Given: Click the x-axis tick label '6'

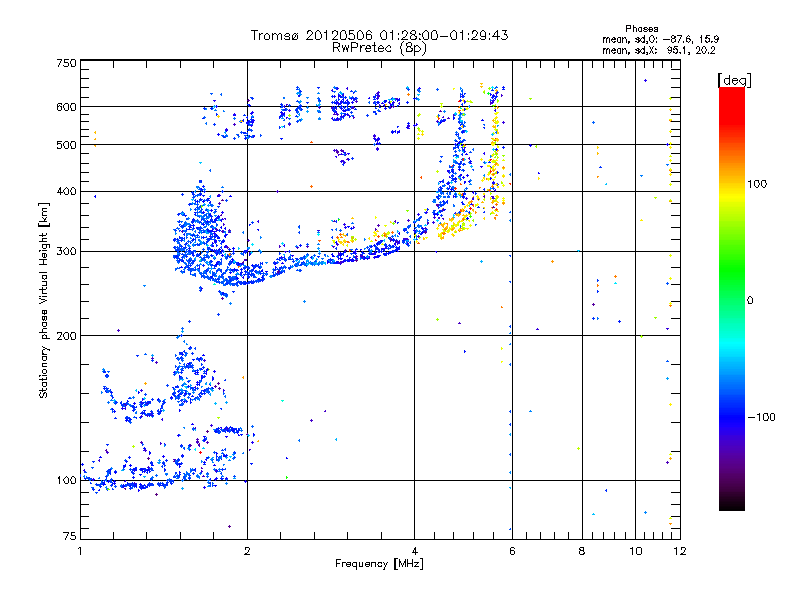Looking at the screenshot, I should (x=512, y=551).
